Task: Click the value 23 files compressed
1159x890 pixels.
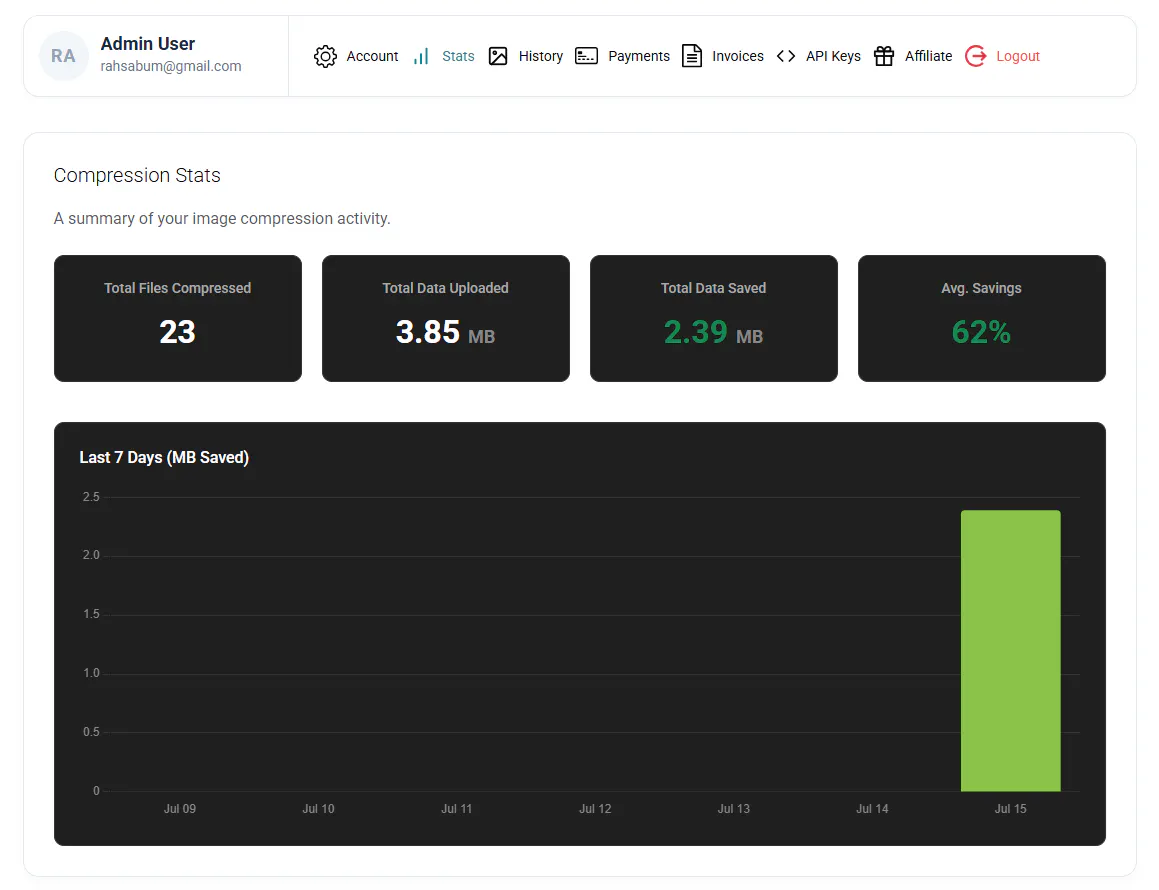Action: (177, 332)
